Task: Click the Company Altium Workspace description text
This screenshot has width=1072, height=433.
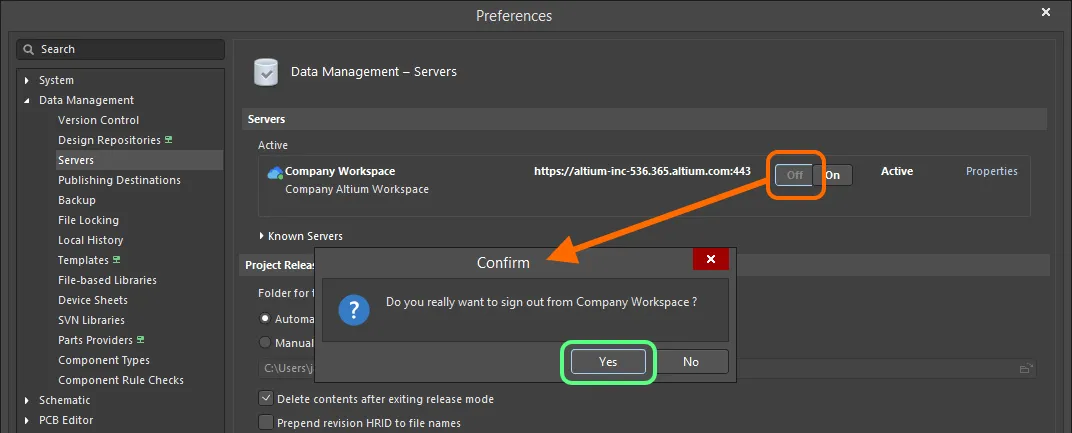Action: (x=357, y=189)
